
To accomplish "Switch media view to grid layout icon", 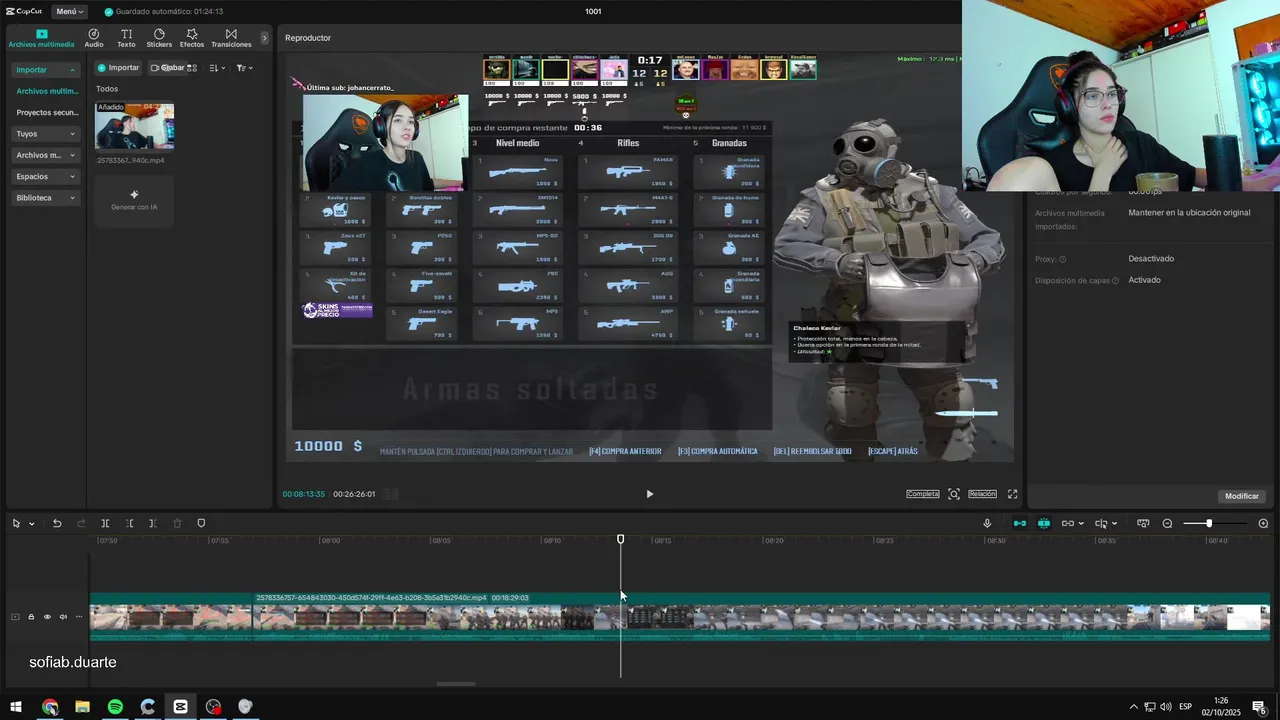I will coord(192,68).
